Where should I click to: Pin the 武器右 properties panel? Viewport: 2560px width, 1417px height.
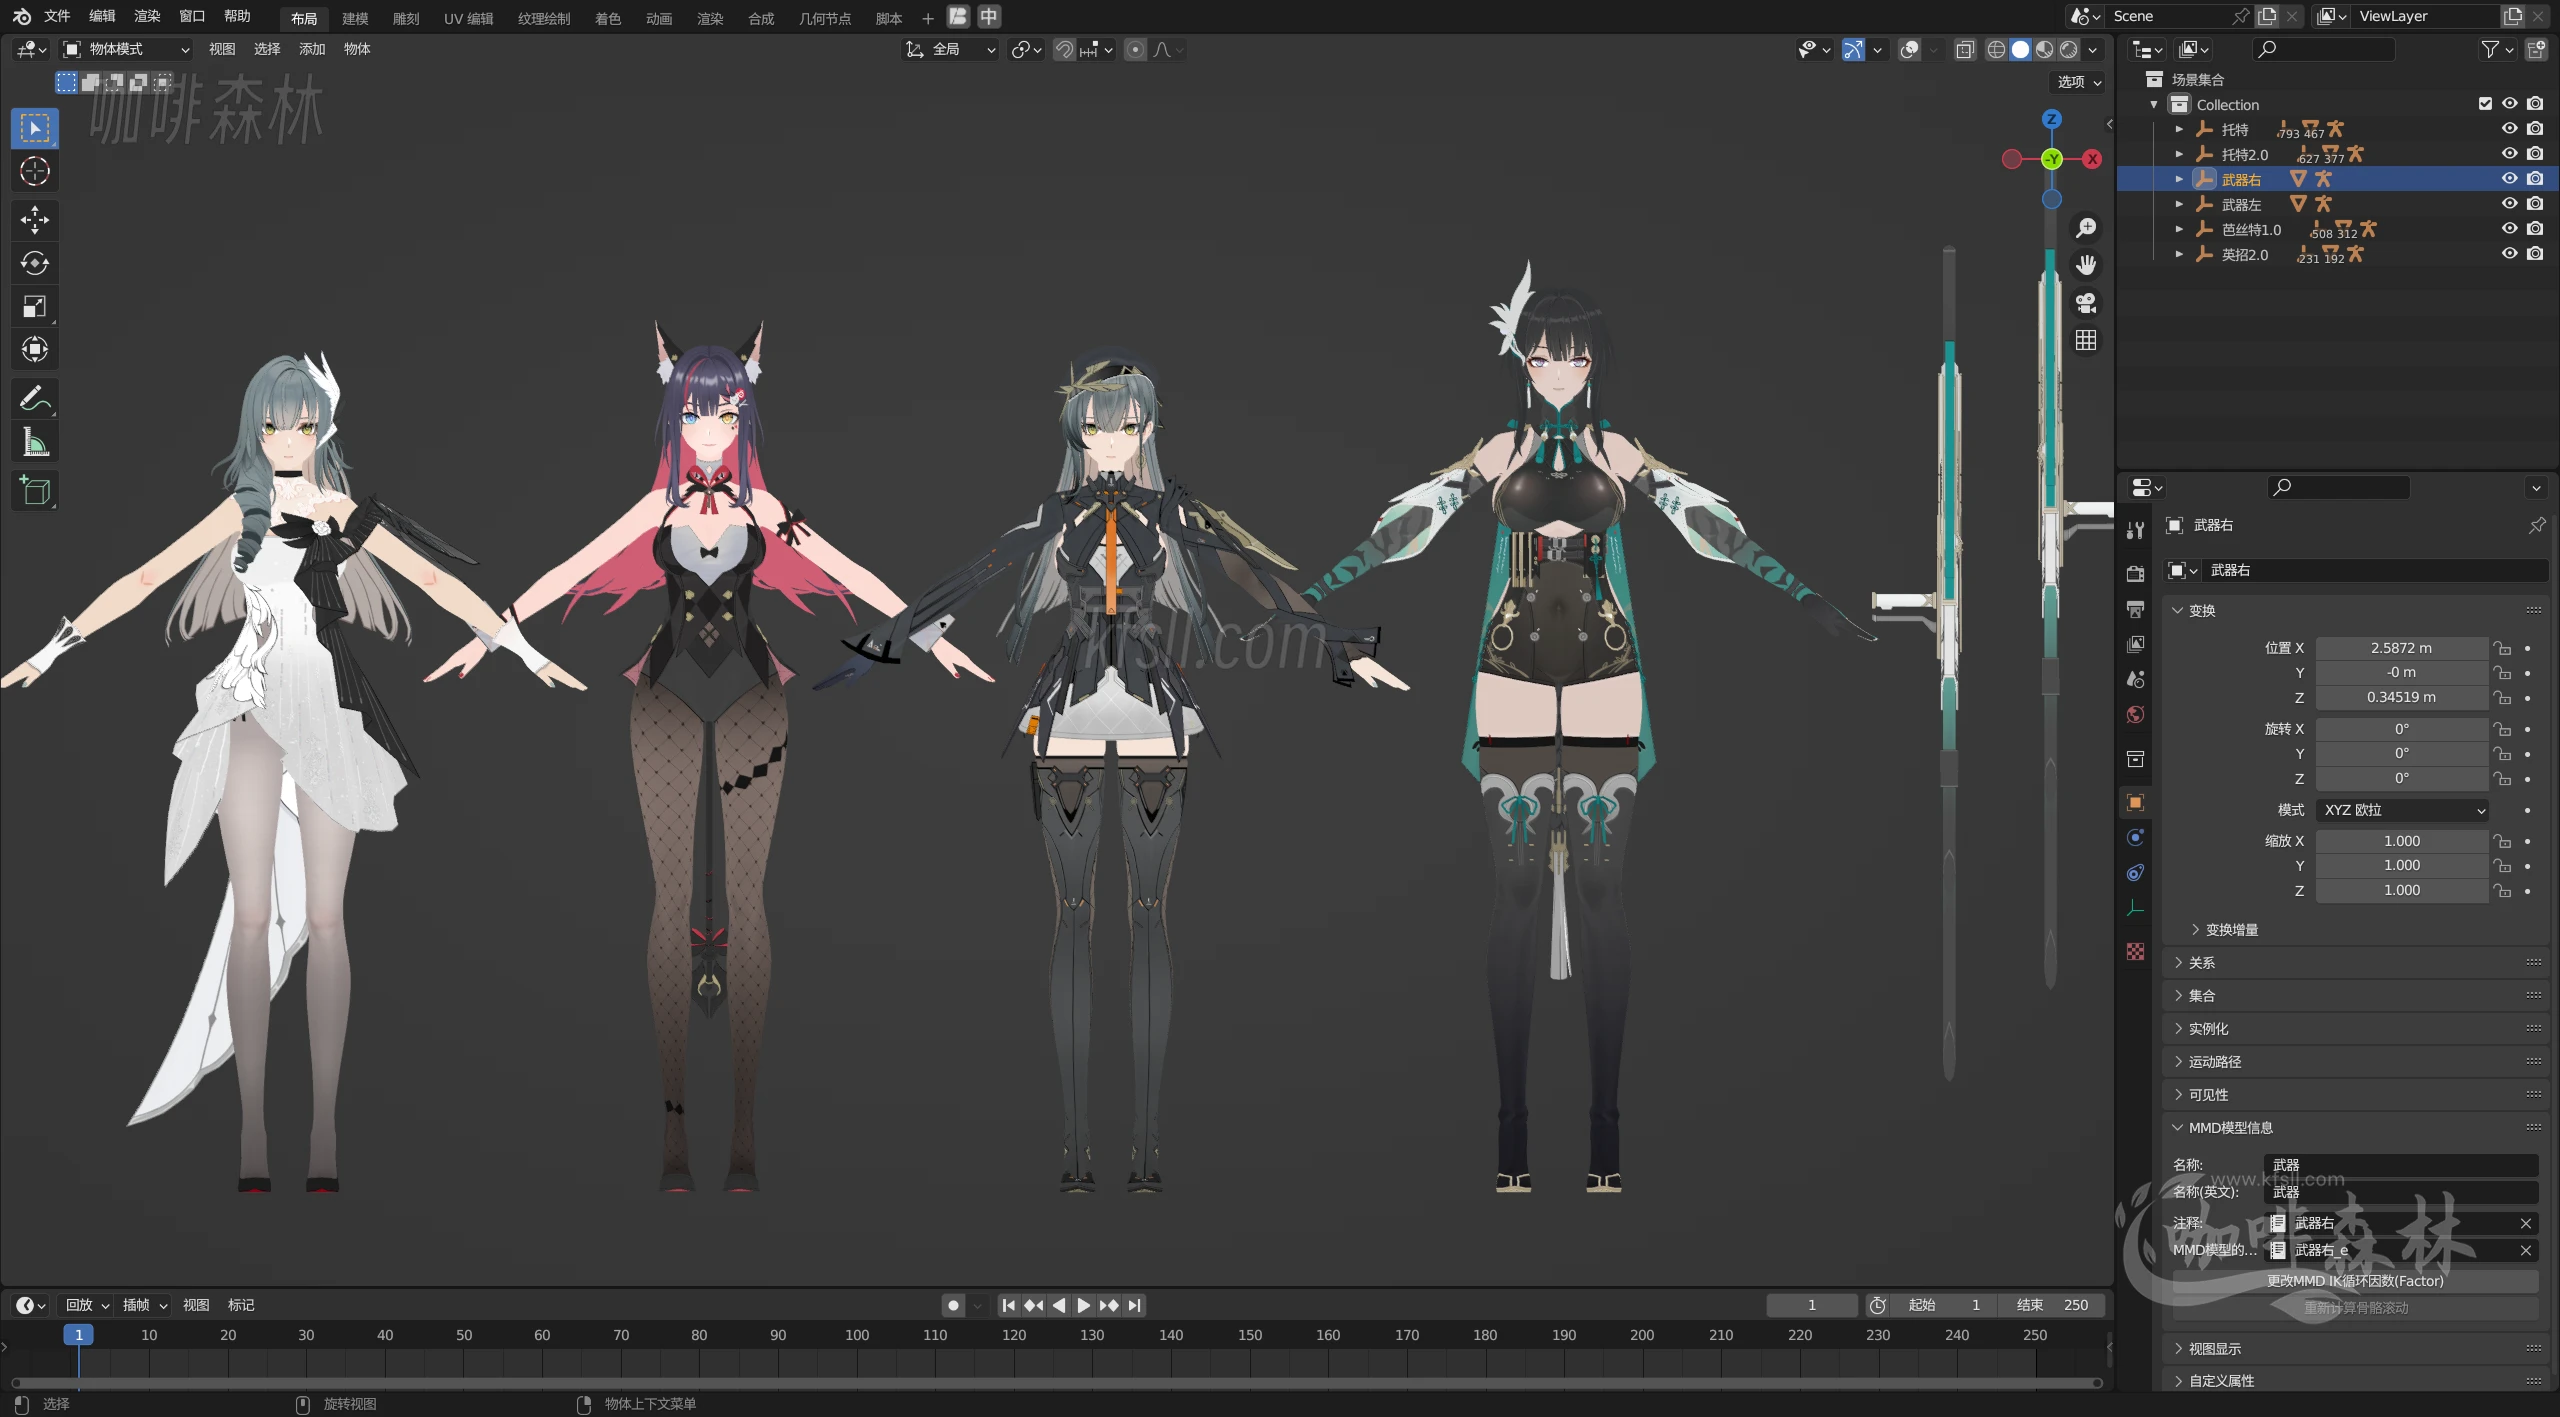(2537, 525)
